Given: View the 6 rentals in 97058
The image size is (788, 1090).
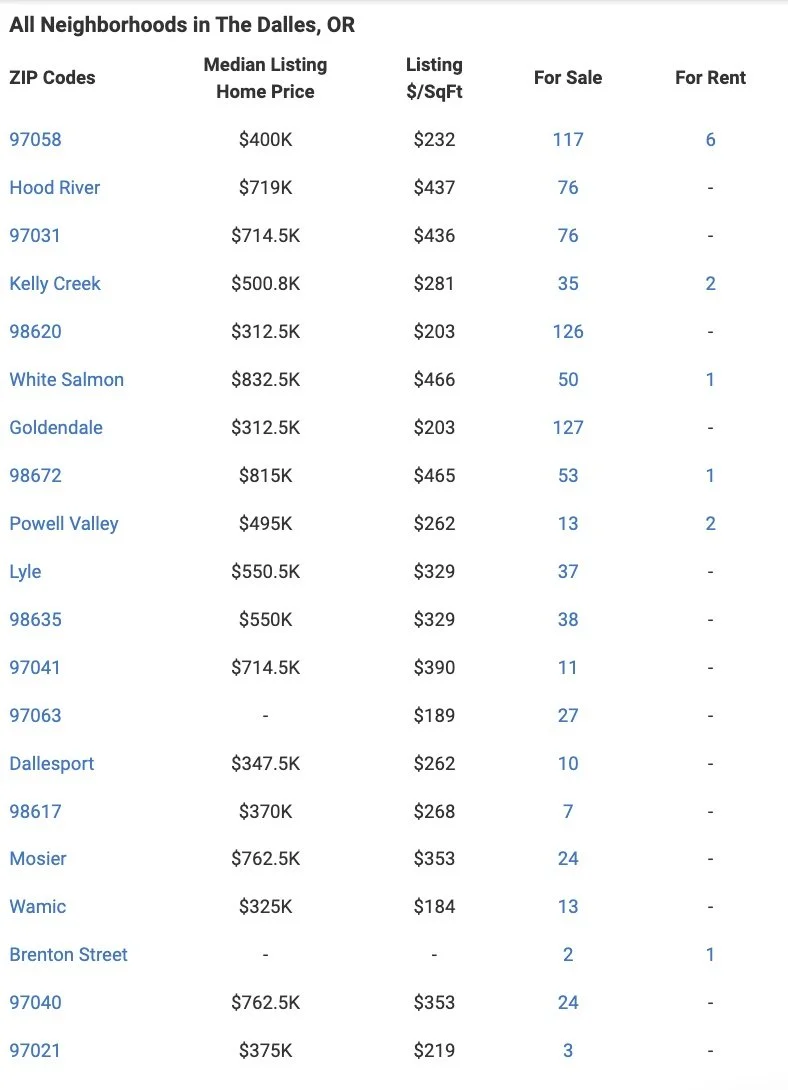Looking at the screenshot, I should [710, 140].
